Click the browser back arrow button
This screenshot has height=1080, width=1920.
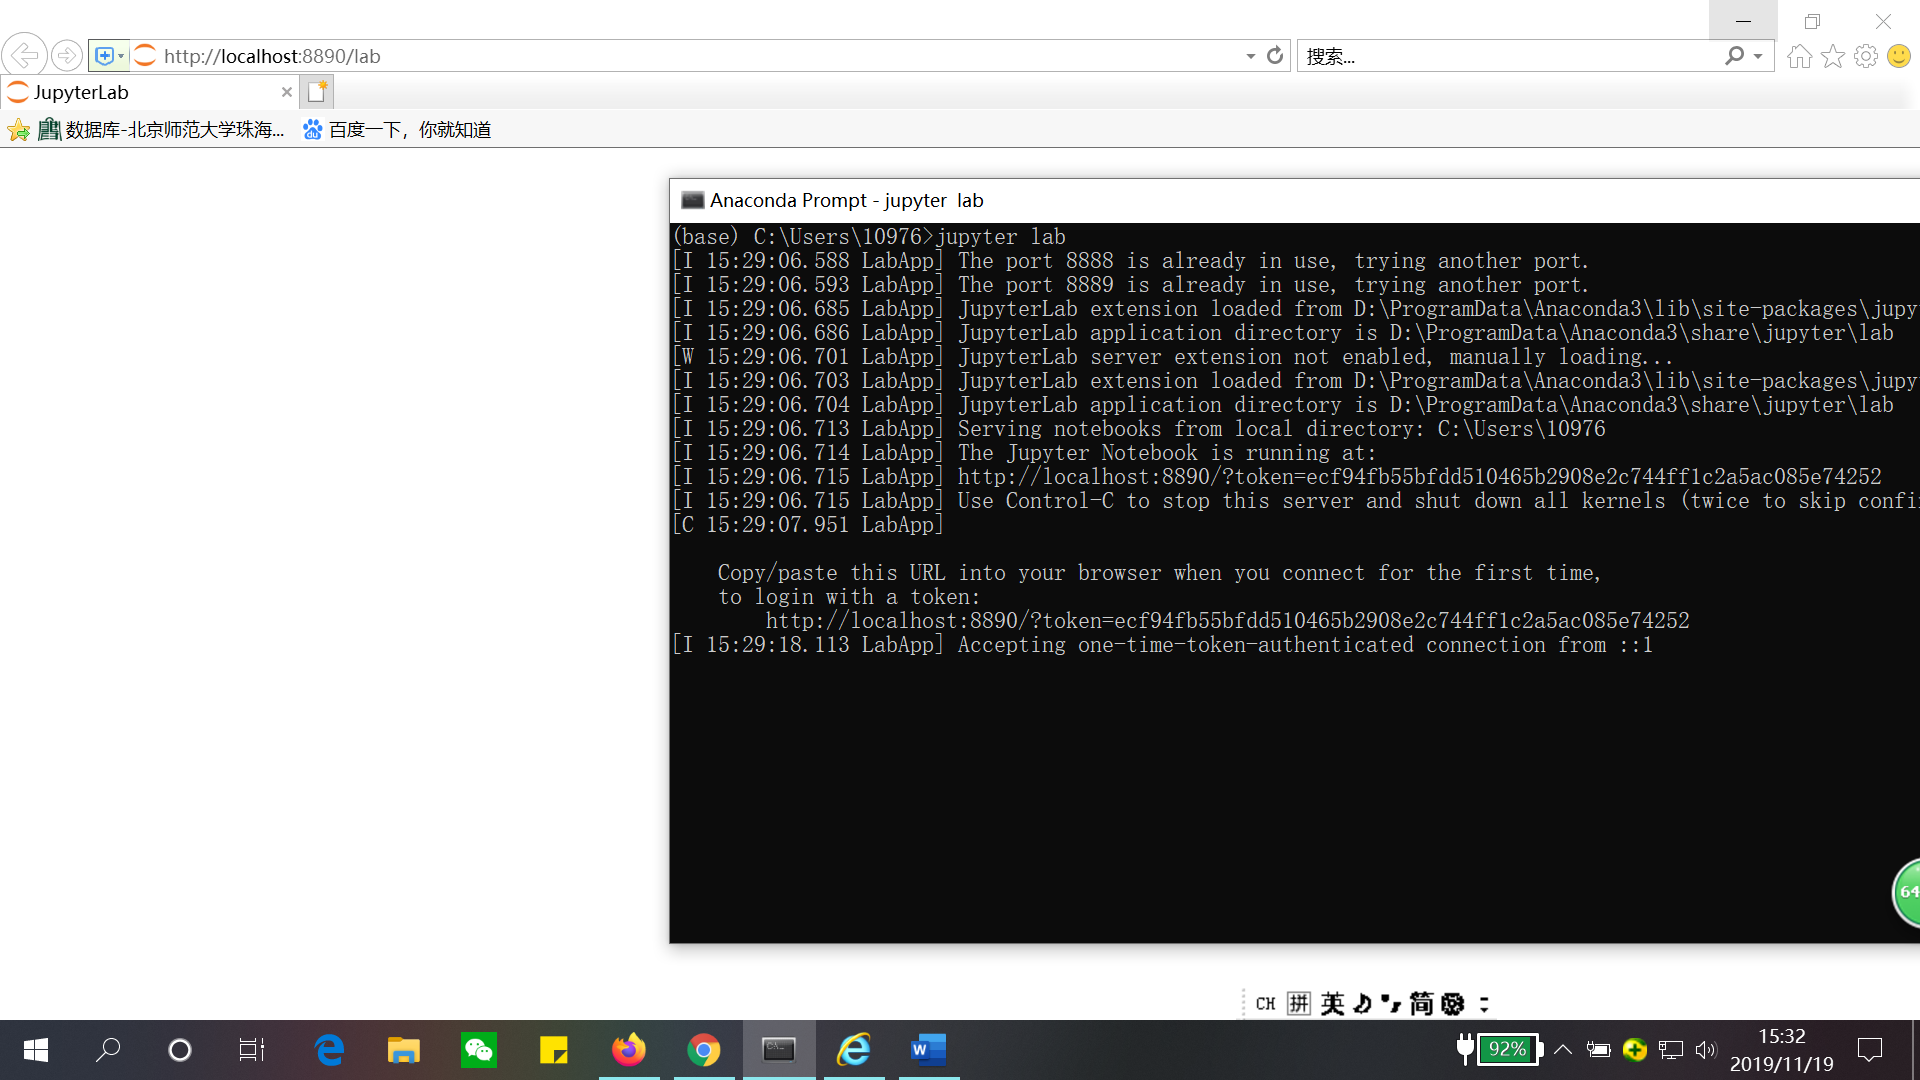coord(25,55)
